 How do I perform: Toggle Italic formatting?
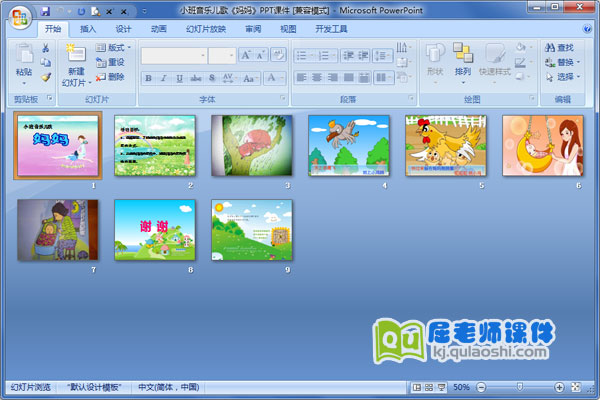click(x=164, y=78)
